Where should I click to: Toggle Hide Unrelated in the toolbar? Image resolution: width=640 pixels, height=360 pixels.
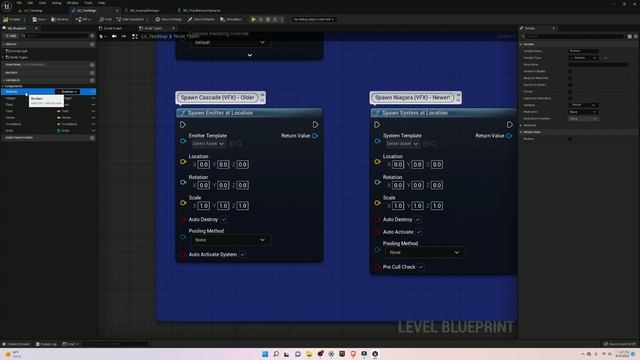(x=130, y=19)
